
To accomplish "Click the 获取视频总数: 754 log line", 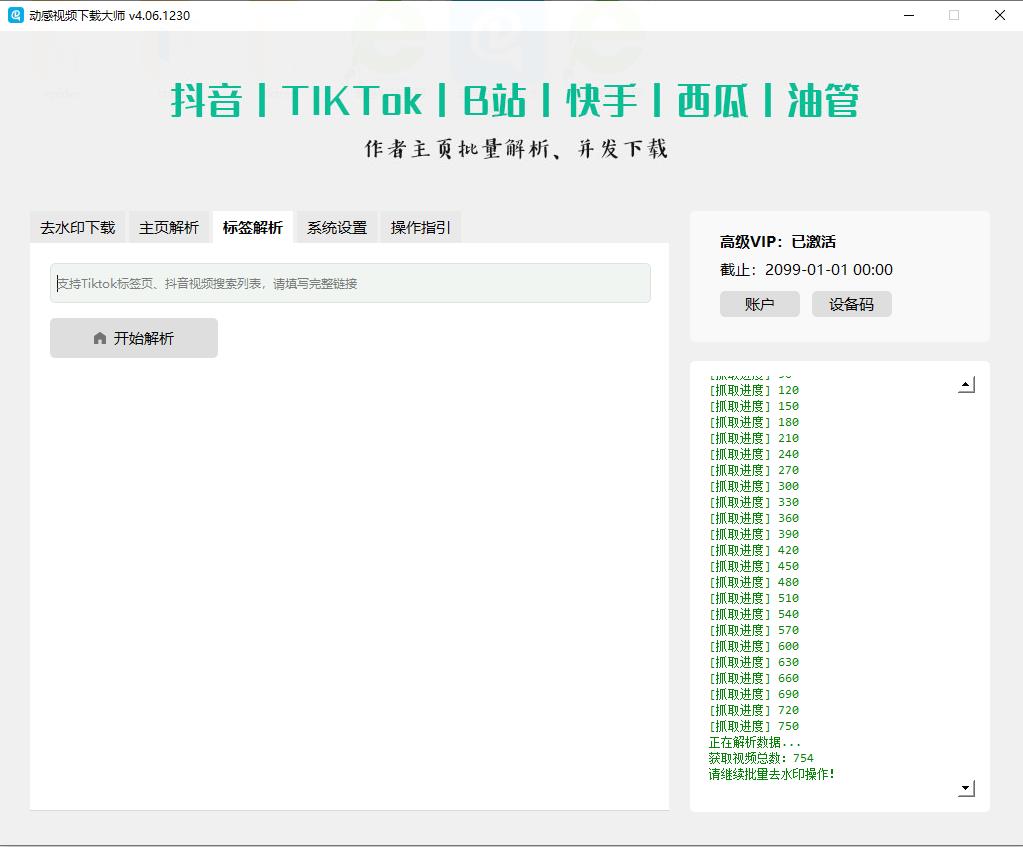I will [761, 758].
